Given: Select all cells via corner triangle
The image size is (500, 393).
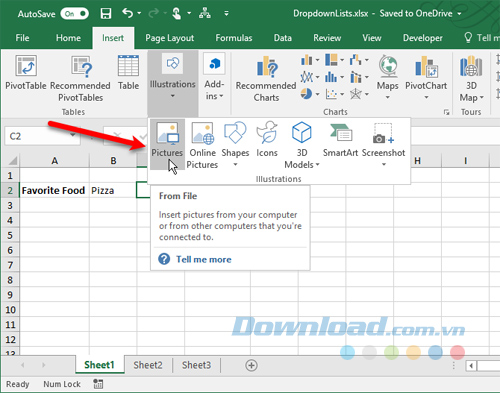Looking at the screenshot, I should click(13, 161).
